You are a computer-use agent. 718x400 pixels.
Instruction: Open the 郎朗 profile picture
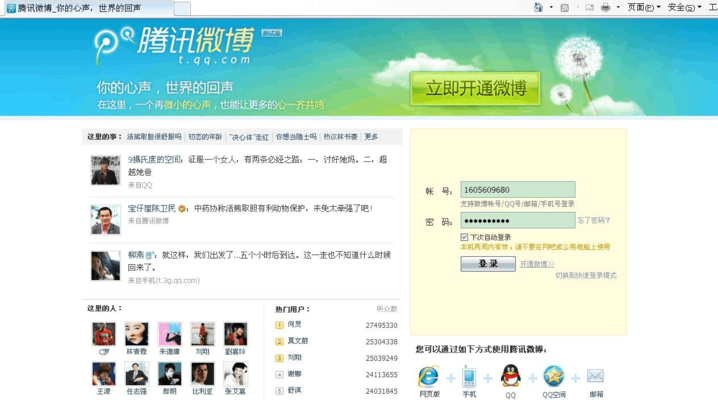[x=169, y=374]
